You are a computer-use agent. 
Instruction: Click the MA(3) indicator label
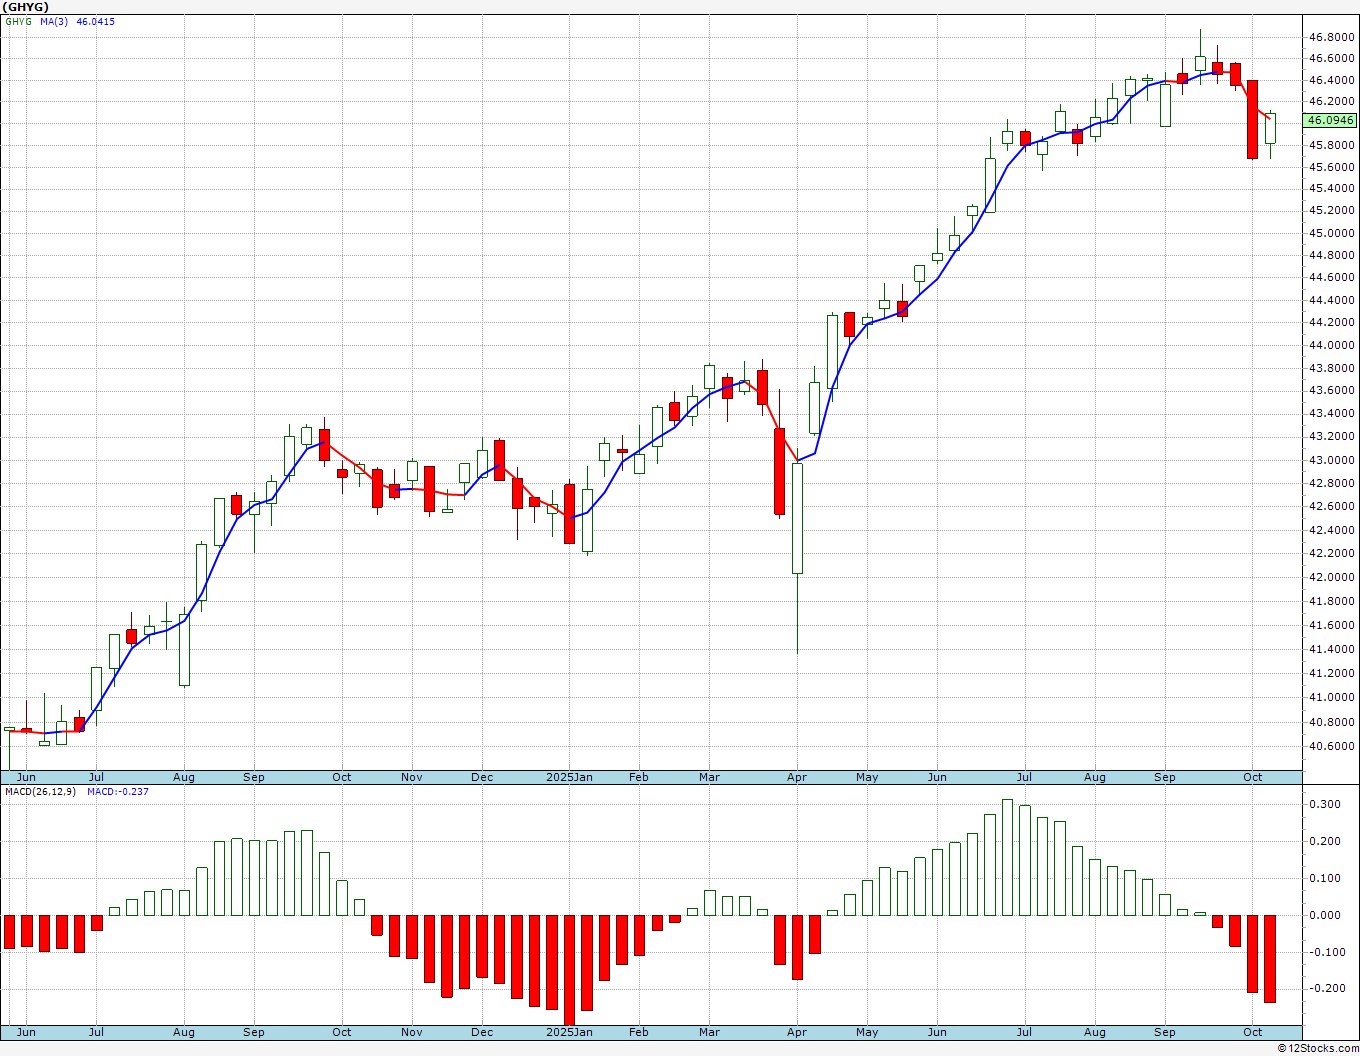click(x=54, y=21)
